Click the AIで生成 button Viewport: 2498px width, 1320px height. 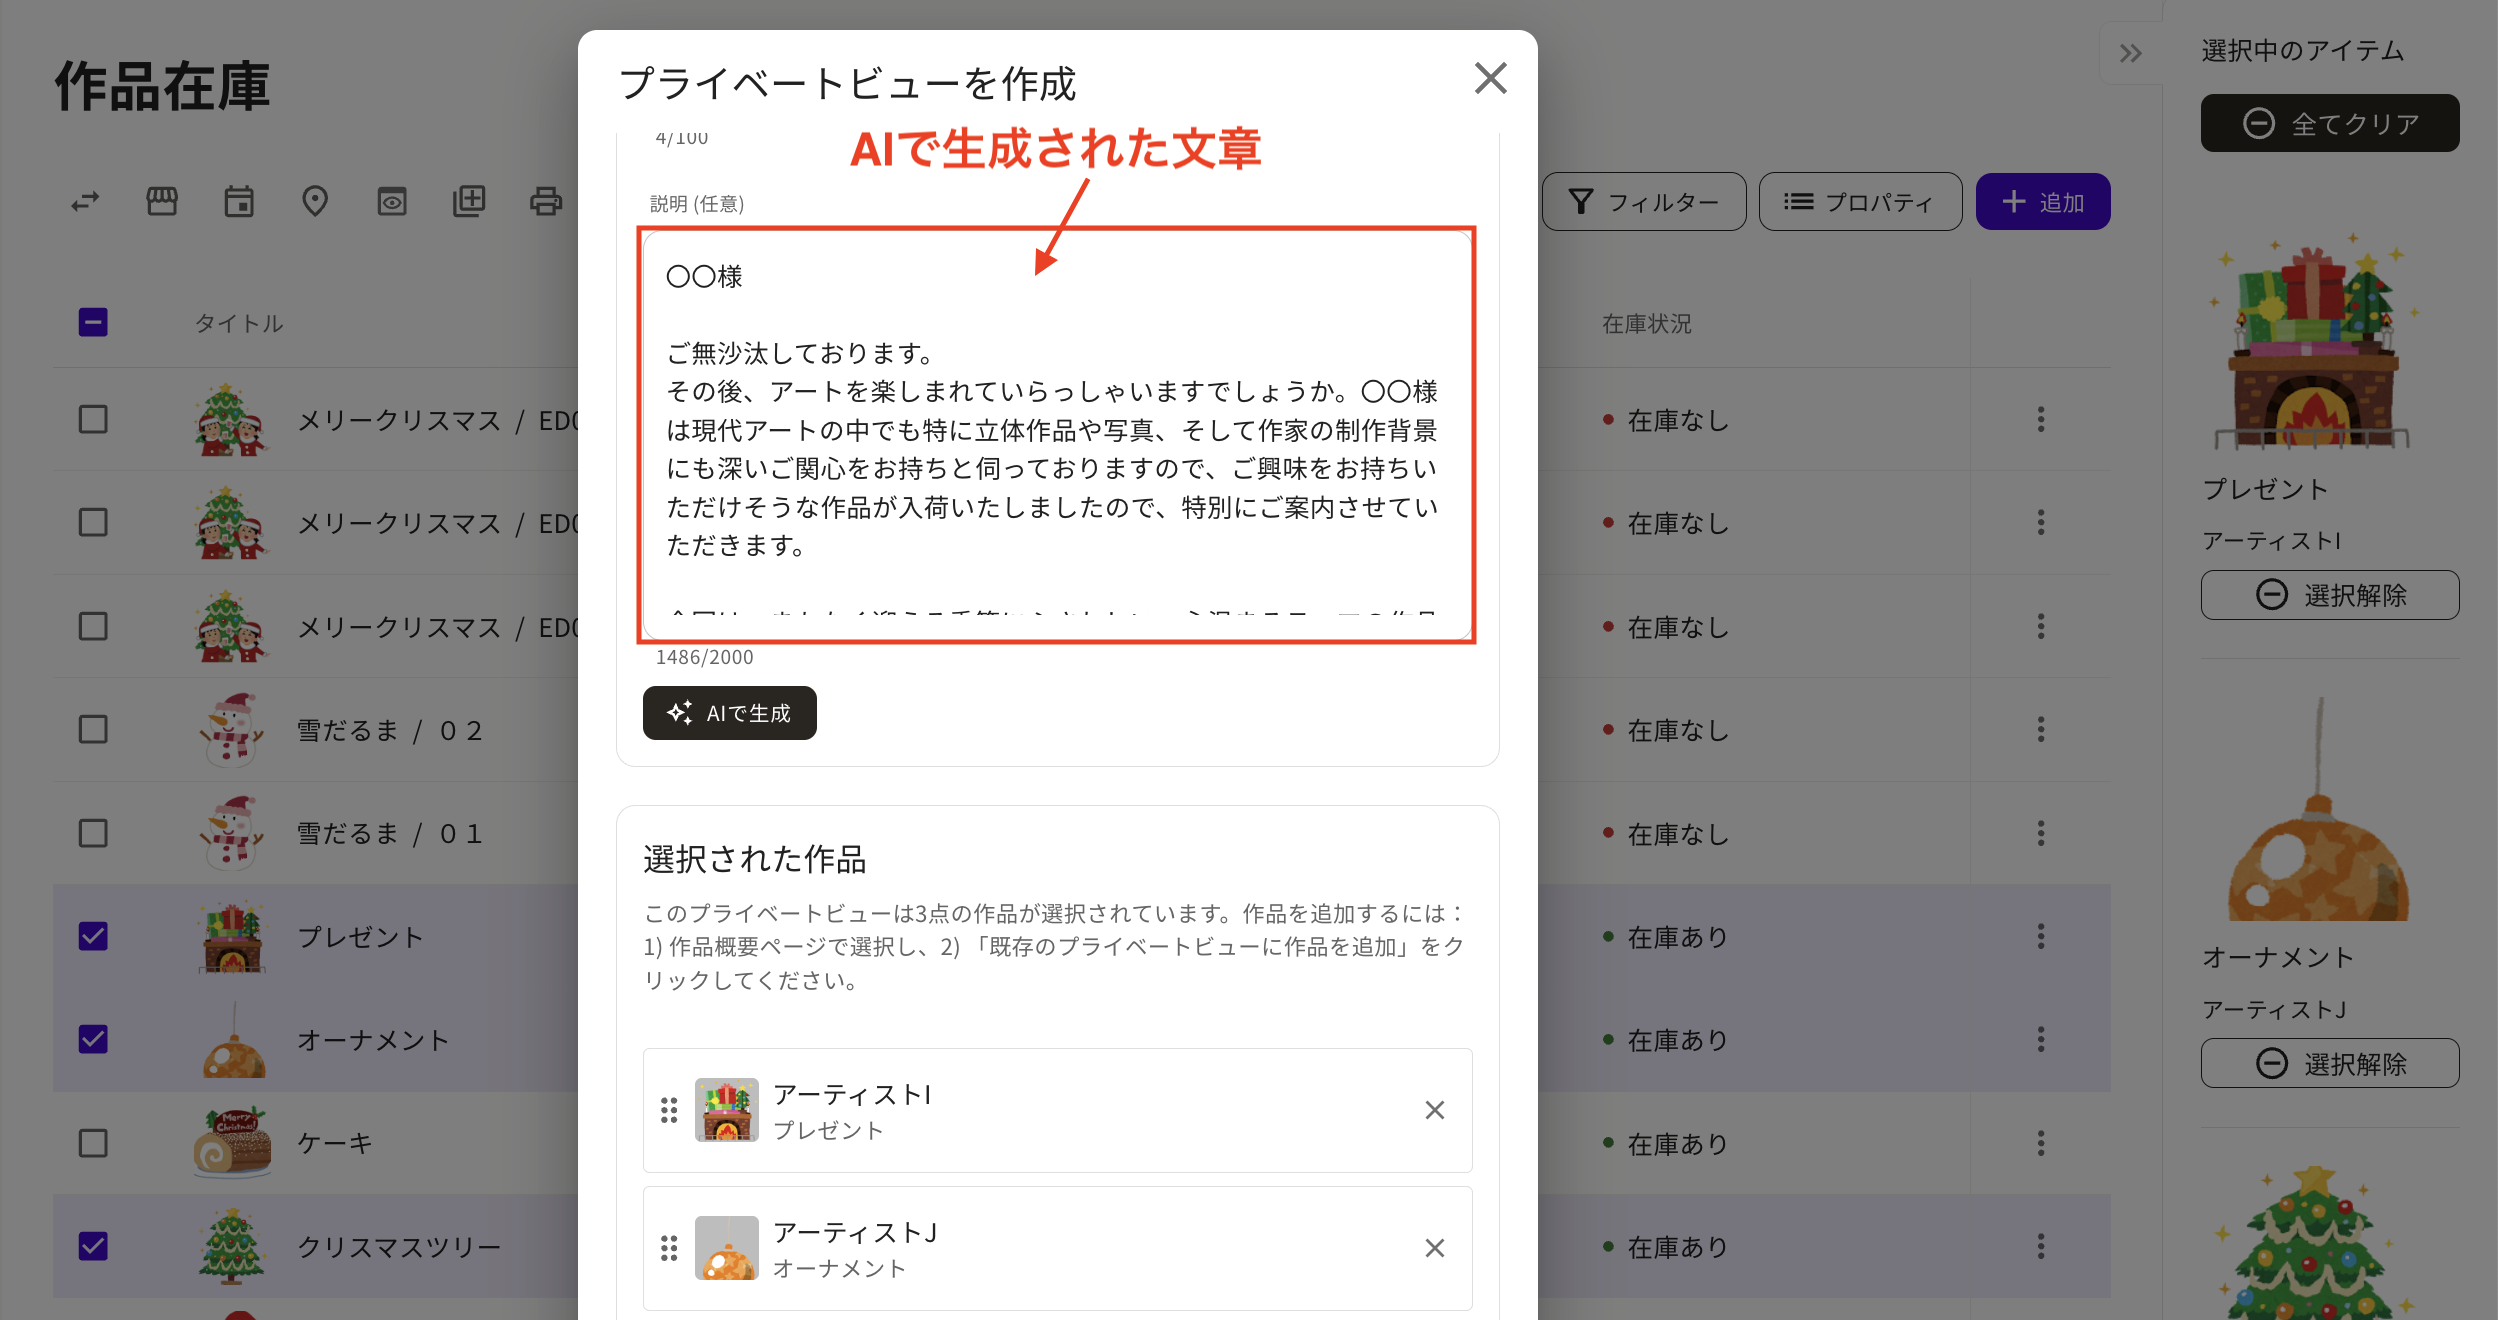729,713
